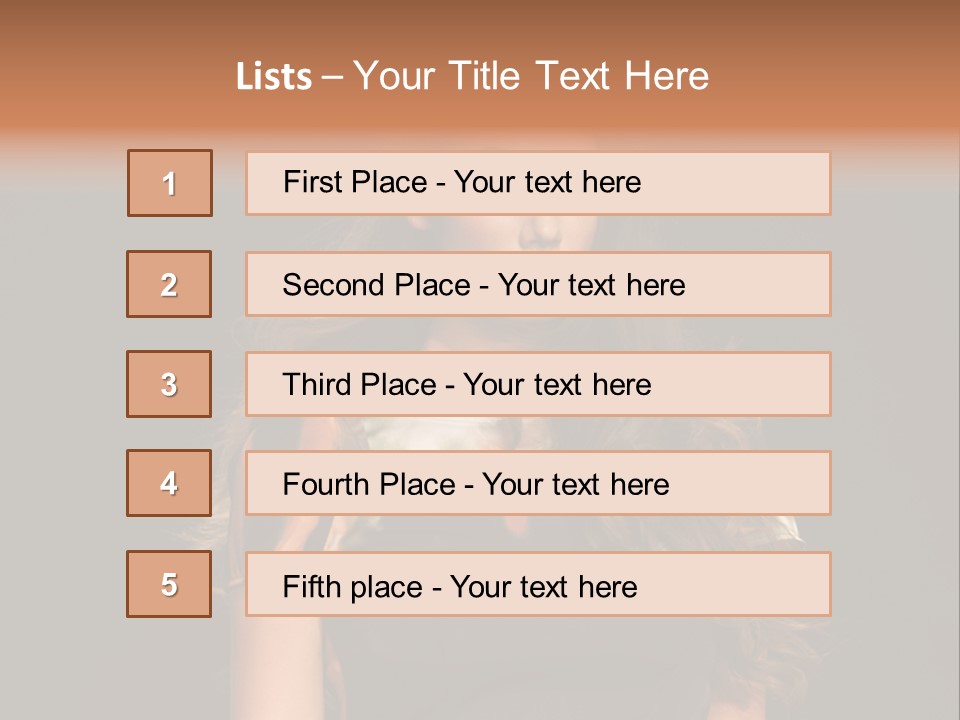Click the dash in the slide title

pos(333,77)
